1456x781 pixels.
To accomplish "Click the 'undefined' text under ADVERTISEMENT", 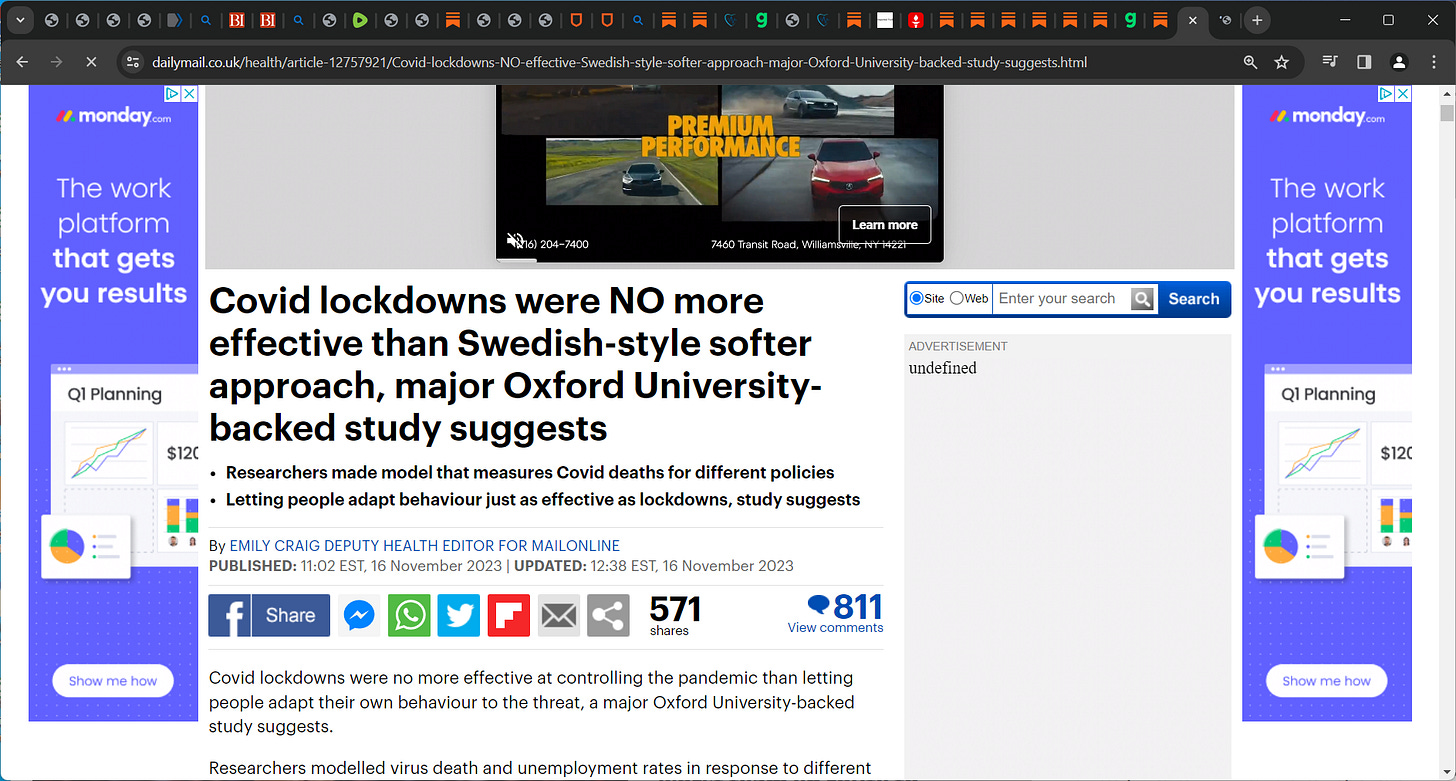I will pyautogui.click(x=943, y=368).
